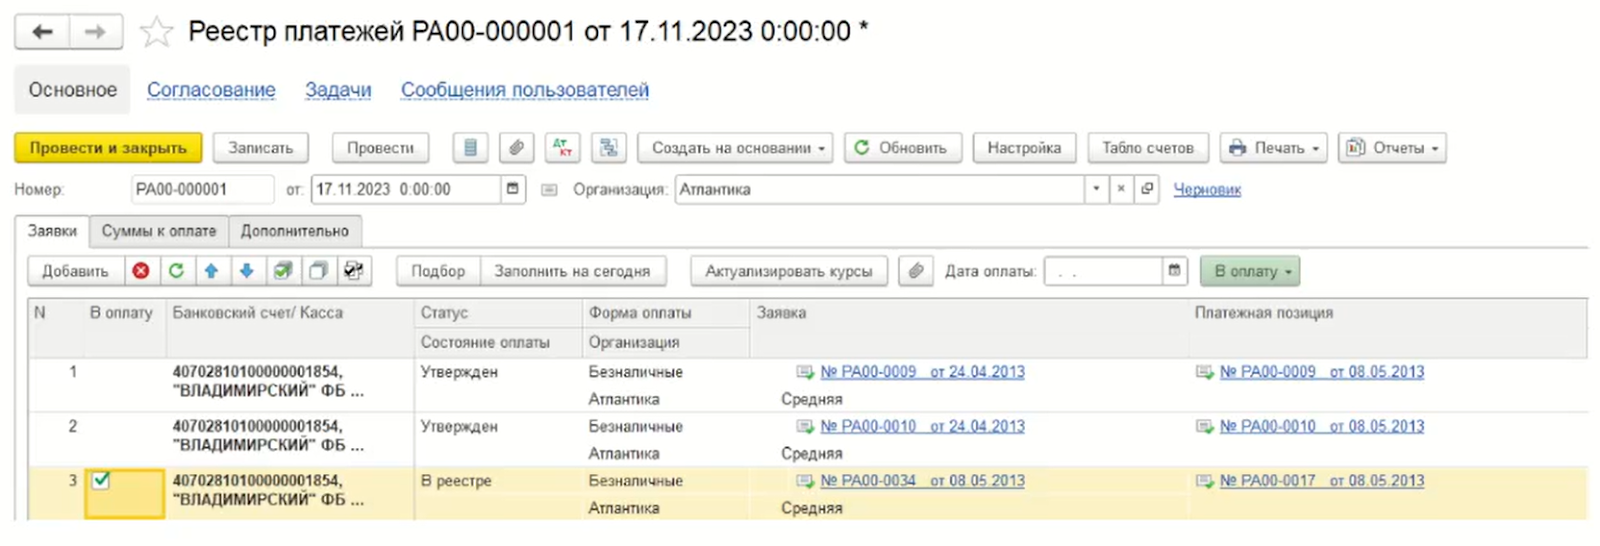Image resolution: width=1600 pixels, height=546 pixels.
Task: Click the red delete row icon
Action: (x=141, y=271)
